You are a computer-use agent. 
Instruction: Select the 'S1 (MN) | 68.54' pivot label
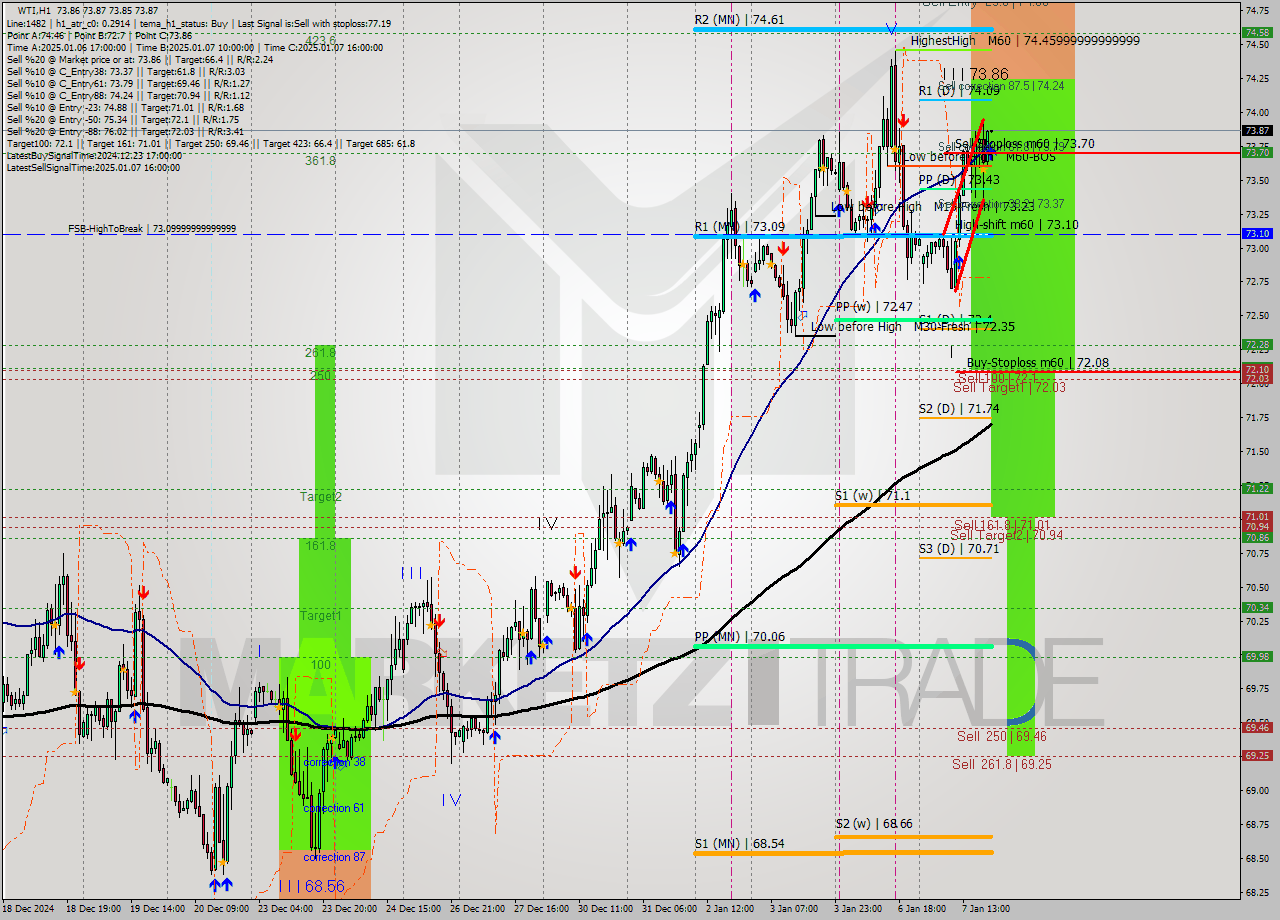click(x=739, y=844)
